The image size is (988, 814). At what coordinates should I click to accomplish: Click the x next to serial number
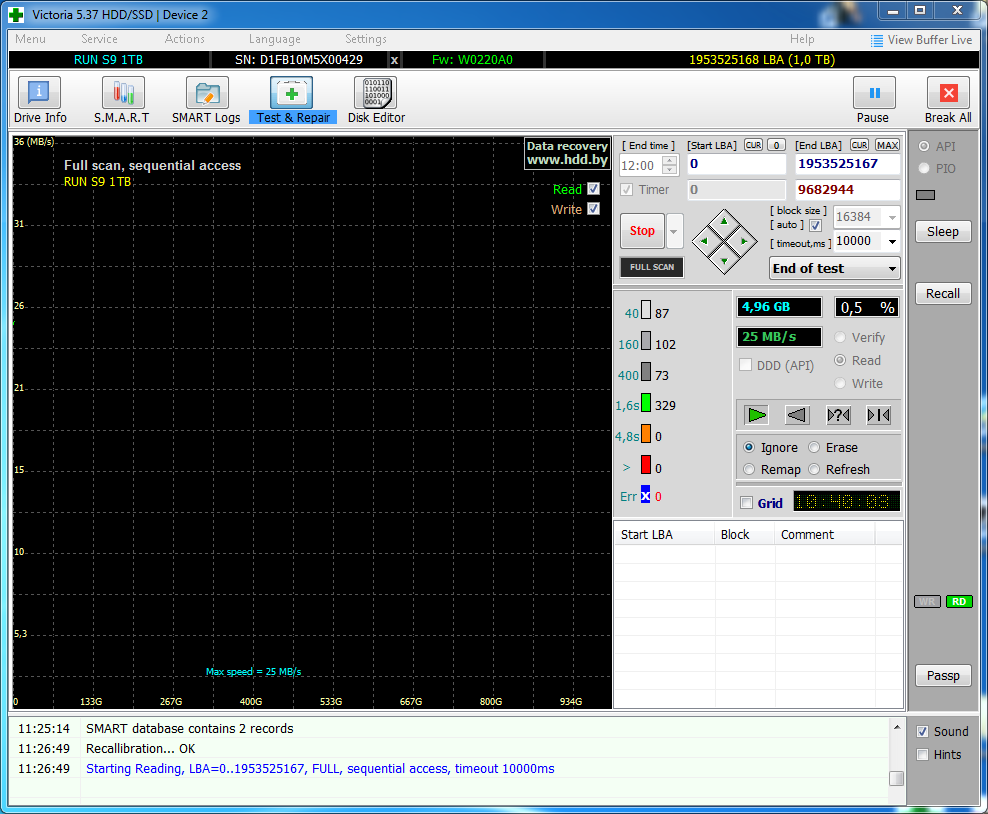pos(394,60)
